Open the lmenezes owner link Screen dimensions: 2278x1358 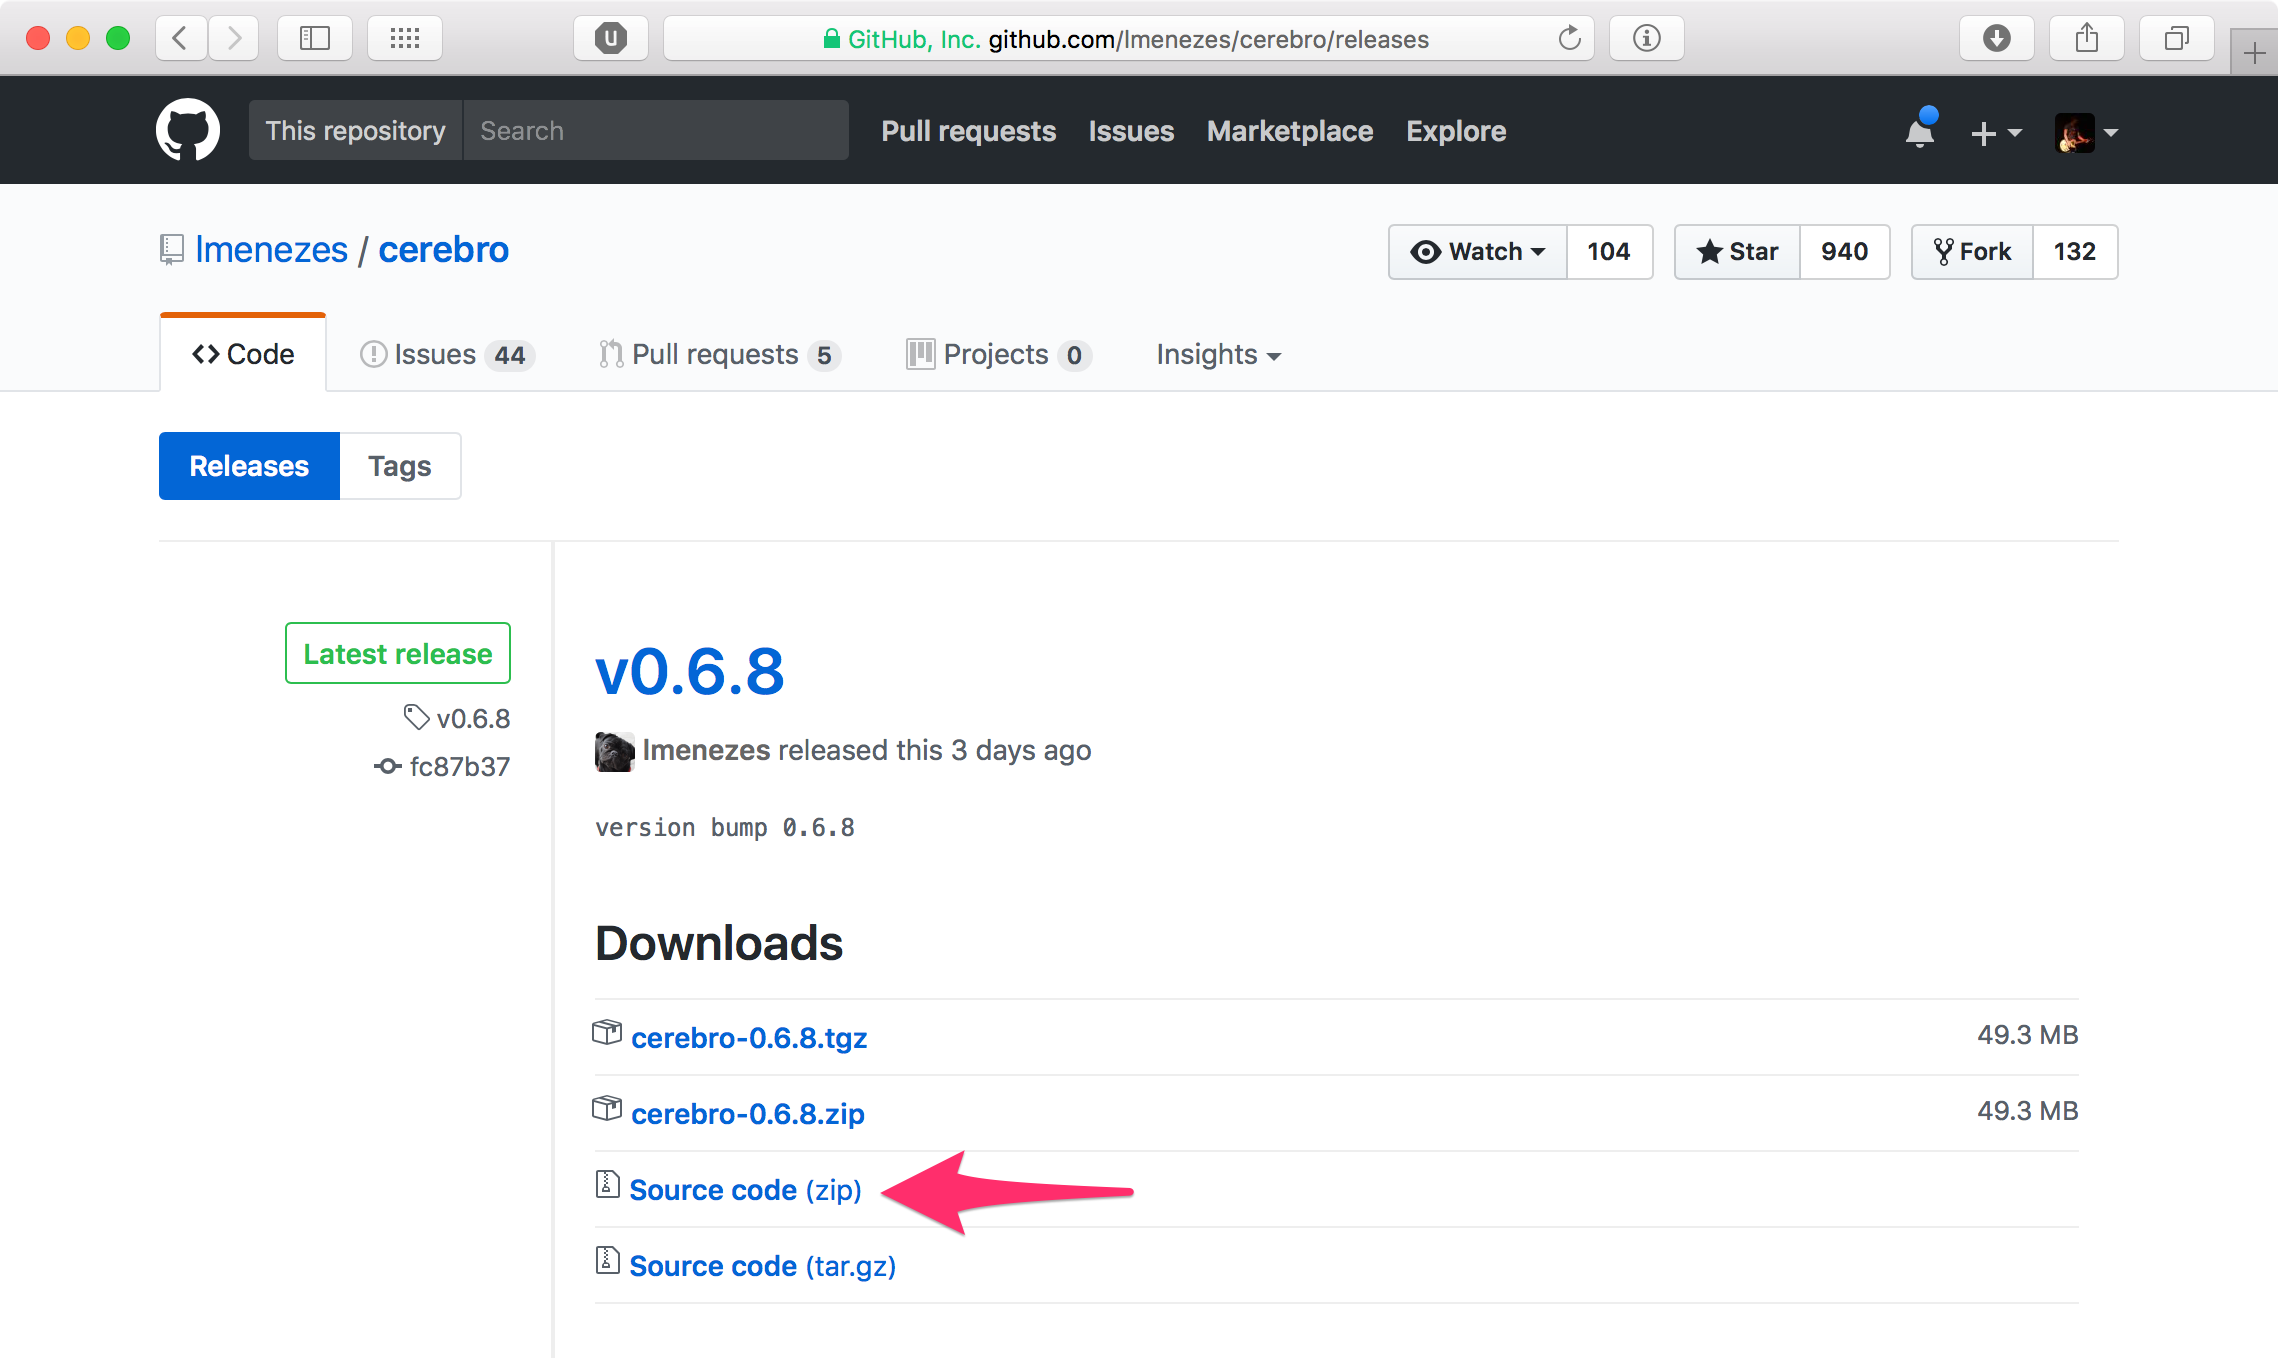pyautogui.click(x=271, y=250)
